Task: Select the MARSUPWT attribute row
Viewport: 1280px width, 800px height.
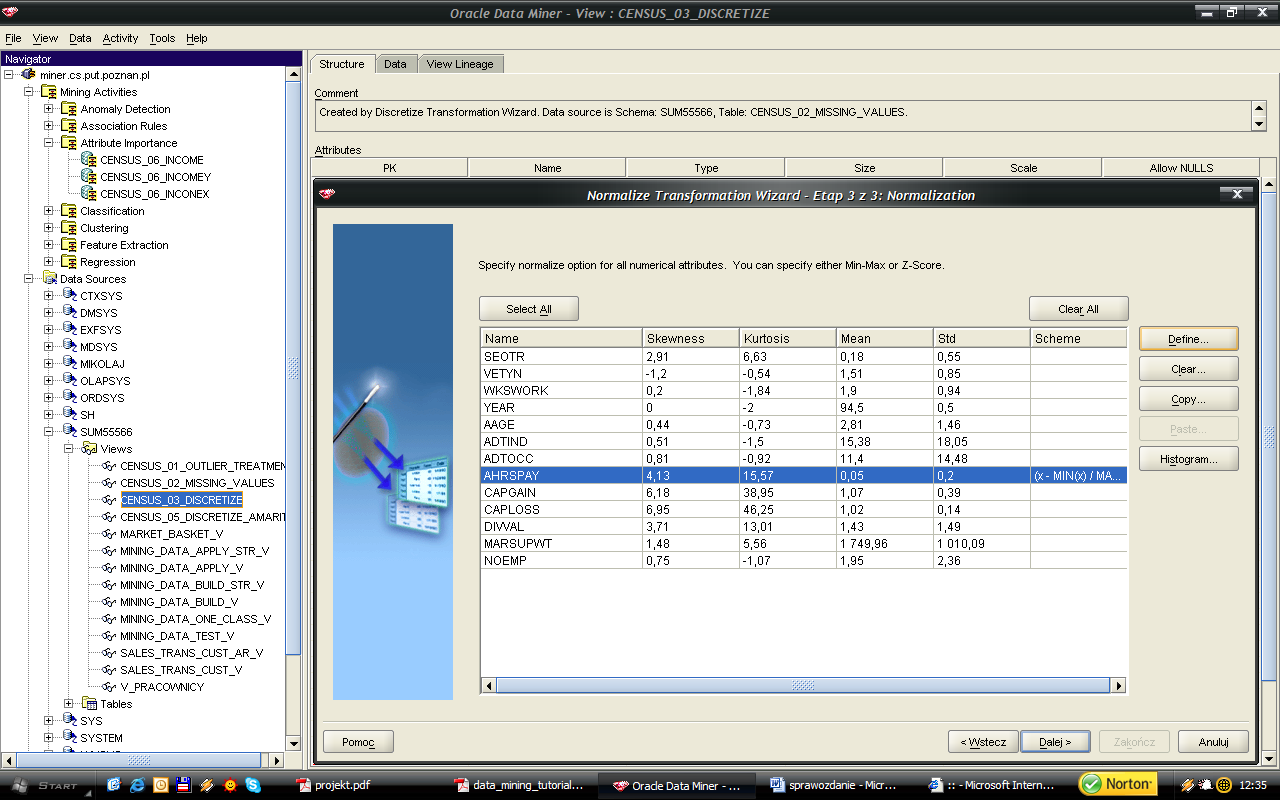Action: (x=804, y=544)
